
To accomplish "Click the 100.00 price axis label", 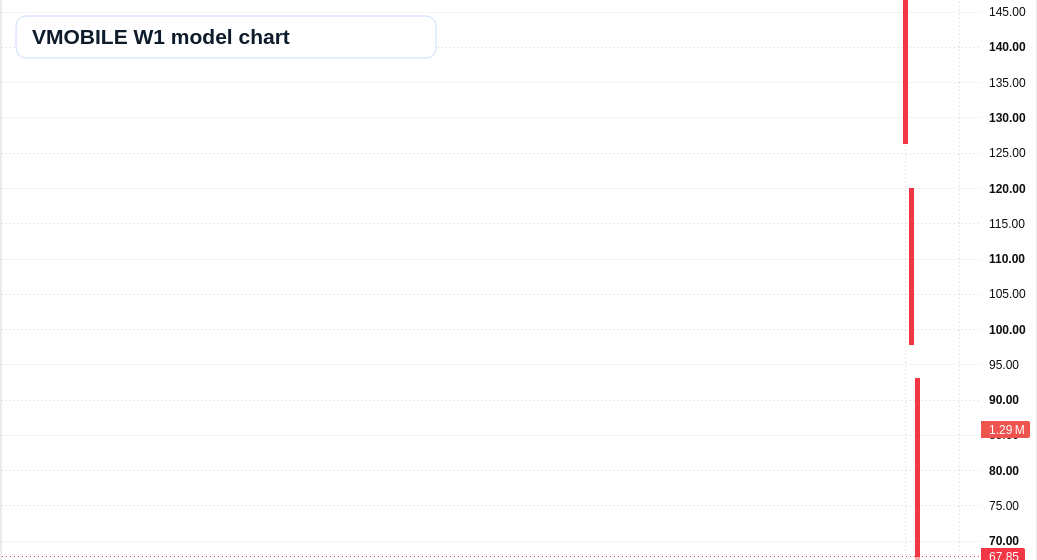I will (x=1007, y=330).
